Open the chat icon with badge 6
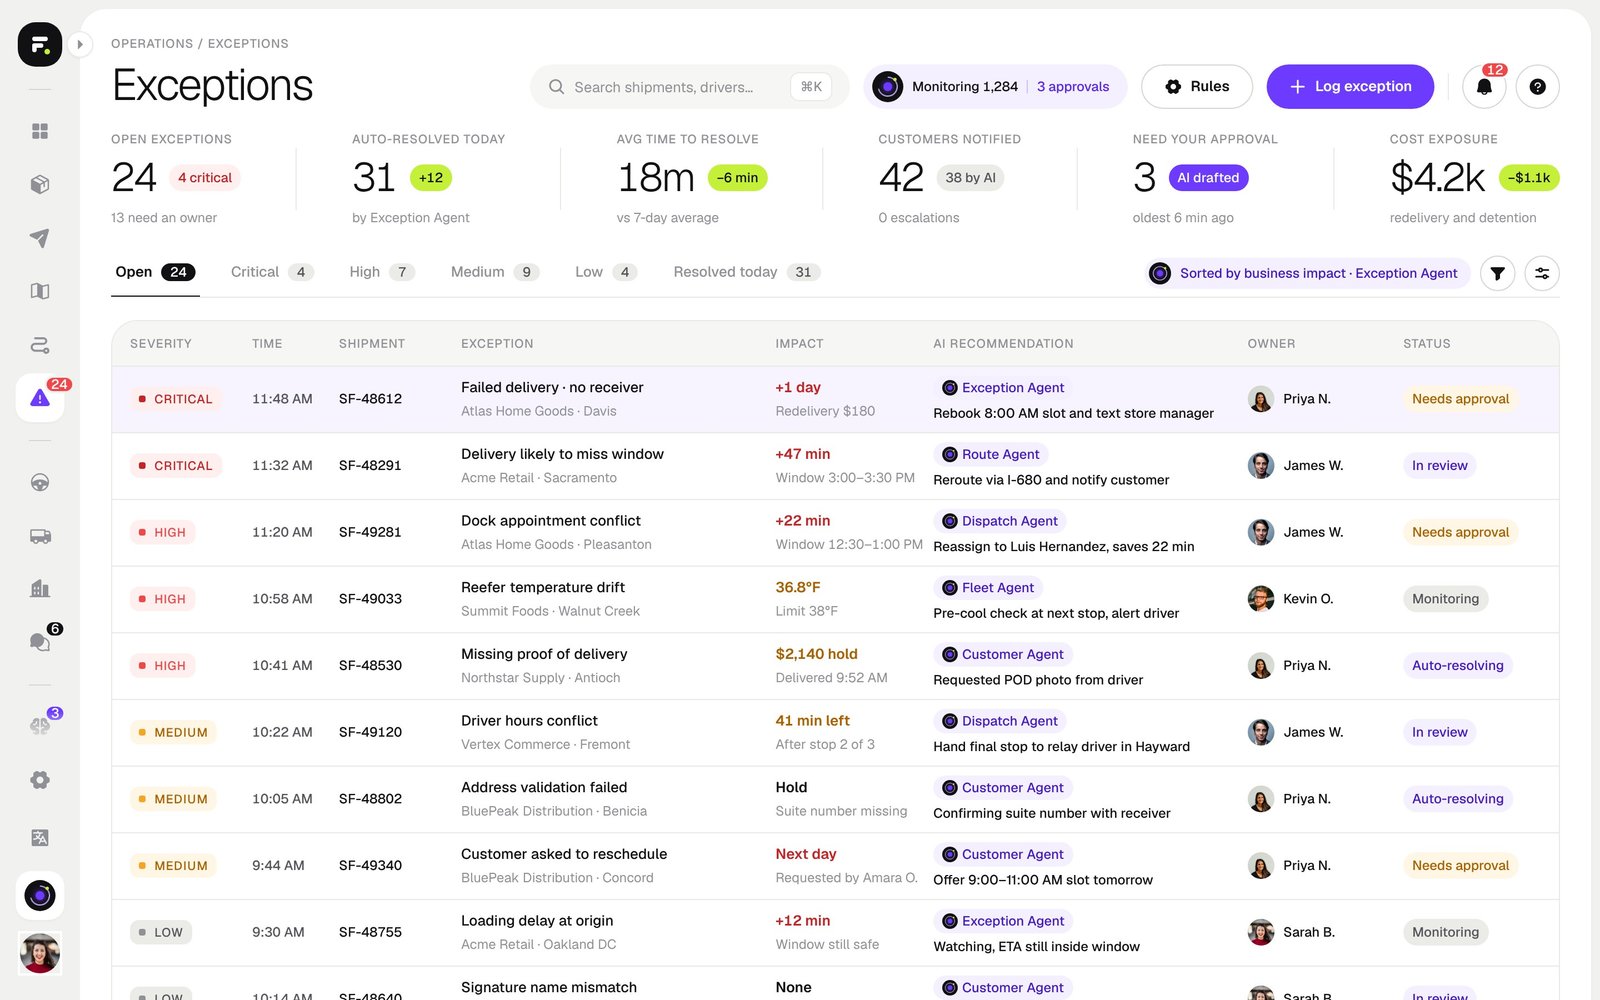This screenshot has width=1600, height=1000. click(40, 641)
